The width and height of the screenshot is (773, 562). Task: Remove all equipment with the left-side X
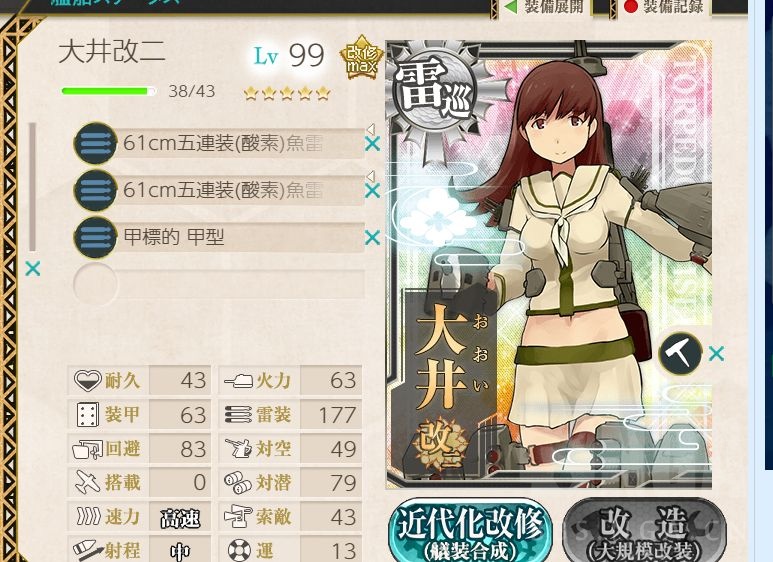[x=33, y=269]
